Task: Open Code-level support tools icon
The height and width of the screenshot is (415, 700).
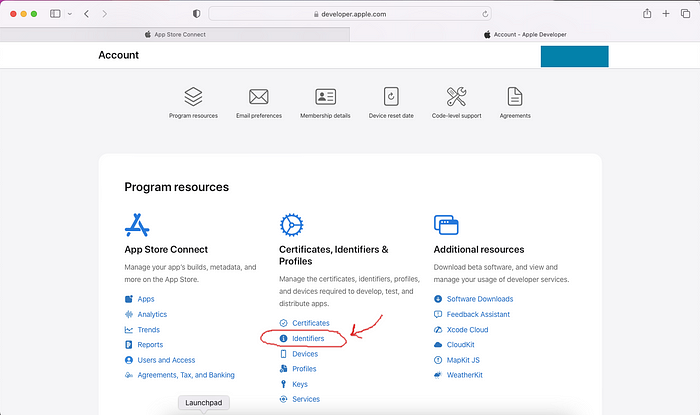Action: 456,96
